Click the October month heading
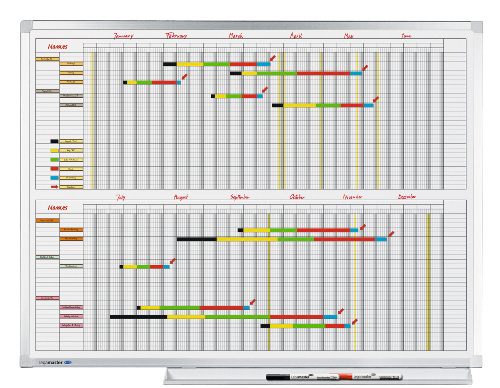The image size is (500, 388). pyautogui.click(x=297, y=197)
